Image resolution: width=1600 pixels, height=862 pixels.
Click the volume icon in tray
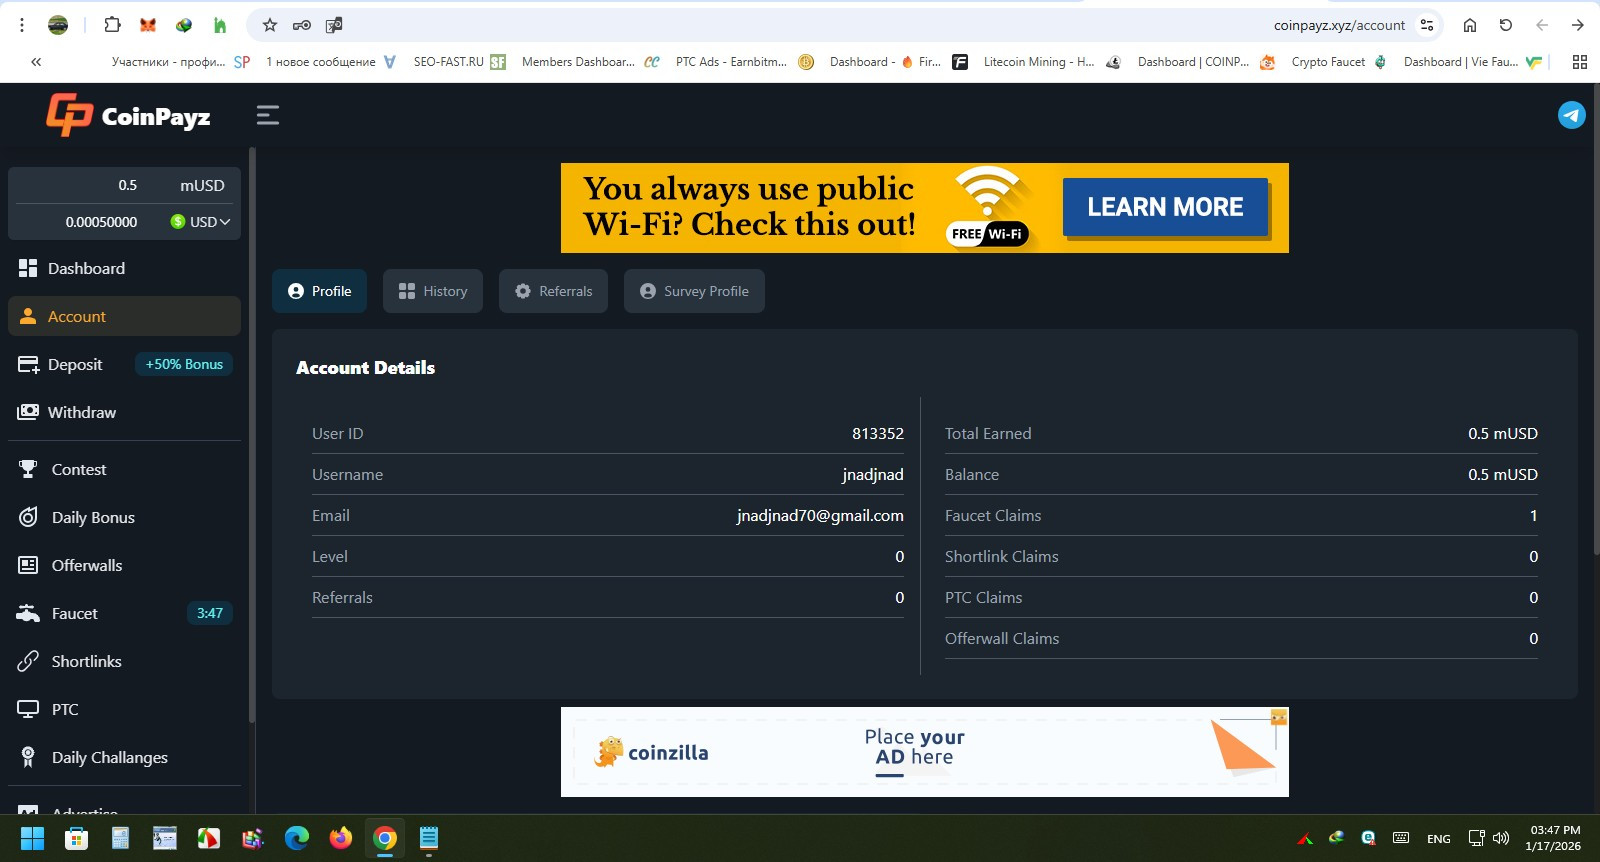click(1501, 838)
